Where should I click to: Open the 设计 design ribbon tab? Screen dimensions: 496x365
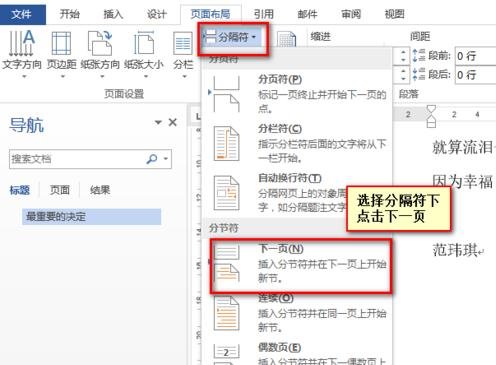click(x=157, y=14)
